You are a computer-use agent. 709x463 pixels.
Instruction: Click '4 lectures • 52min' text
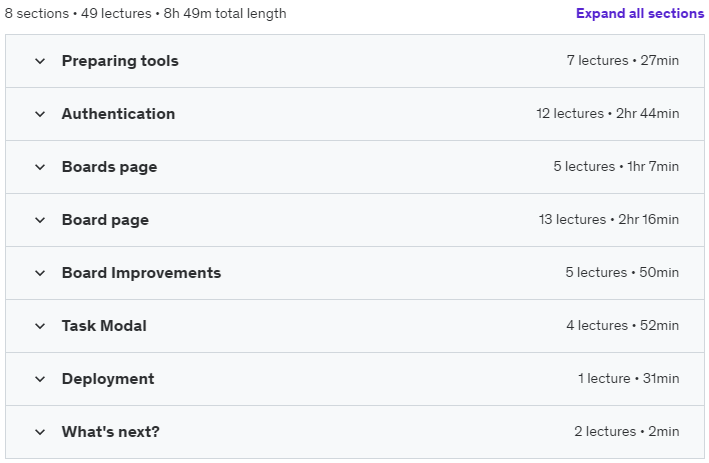click(x=623, y=325)
